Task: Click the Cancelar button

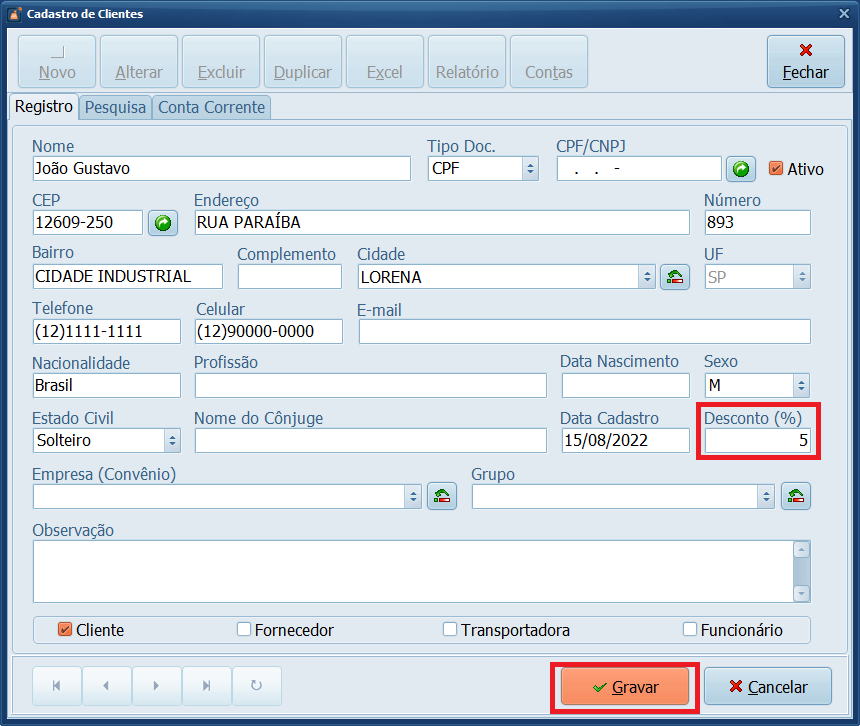Action: pyautogui.click(x=768, y=687)
